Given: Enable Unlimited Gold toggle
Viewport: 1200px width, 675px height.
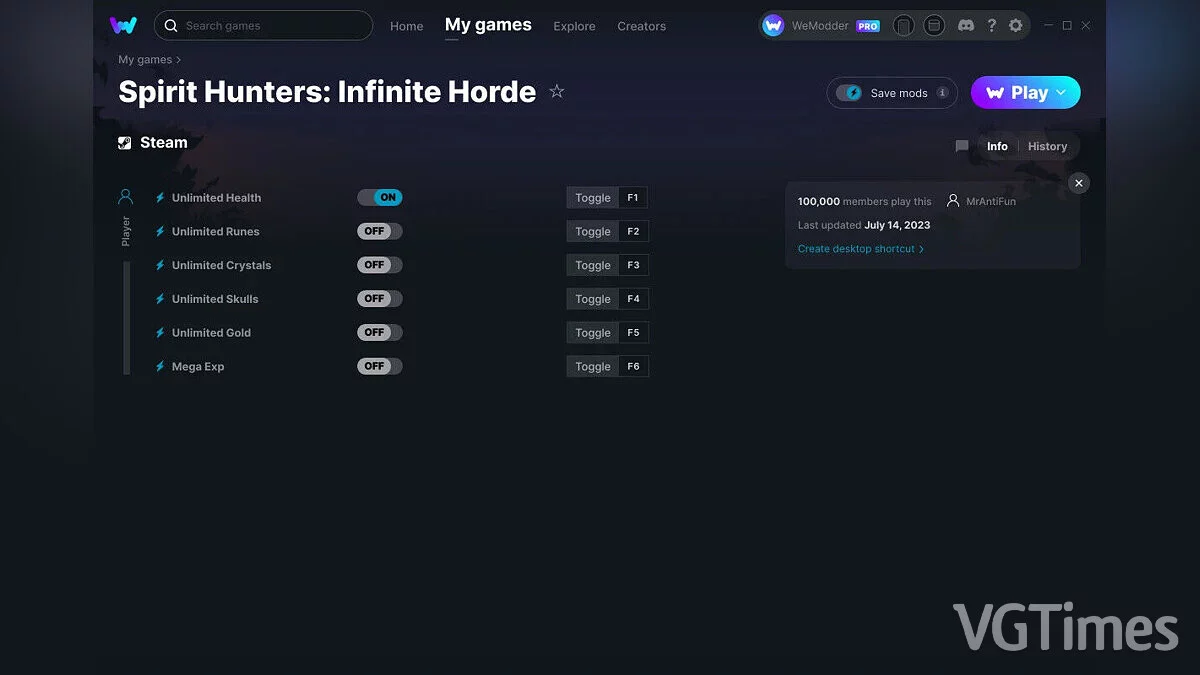Looking at the screenshot, I should tap(380, 333).
